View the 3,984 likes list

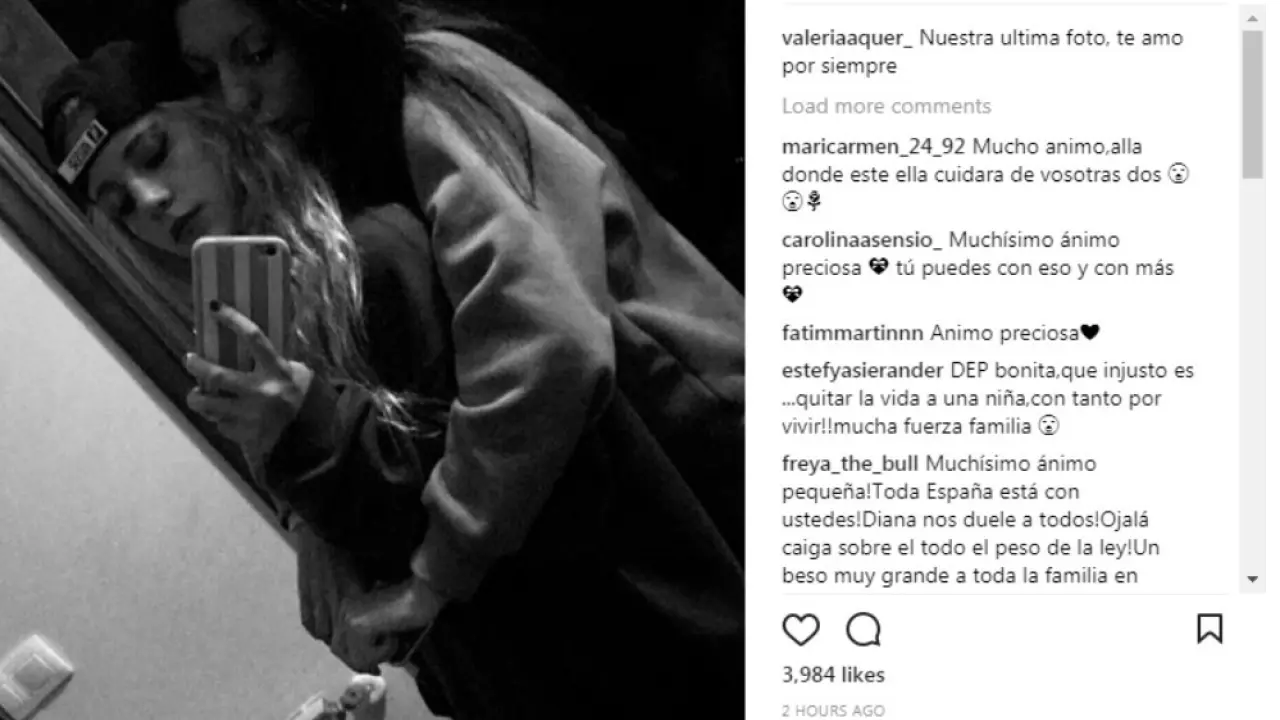[833, 675]
